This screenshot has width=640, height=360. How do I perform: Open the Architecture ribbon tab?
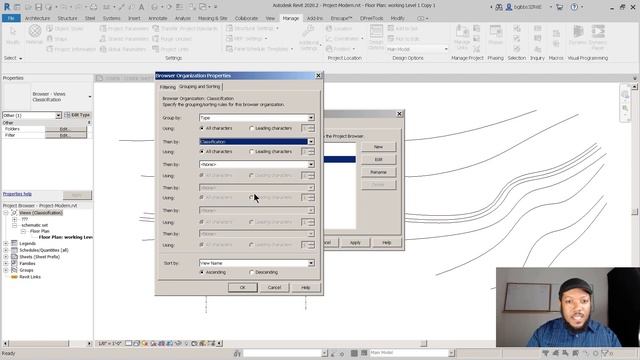pyautogui.click(x=37, y=18)
